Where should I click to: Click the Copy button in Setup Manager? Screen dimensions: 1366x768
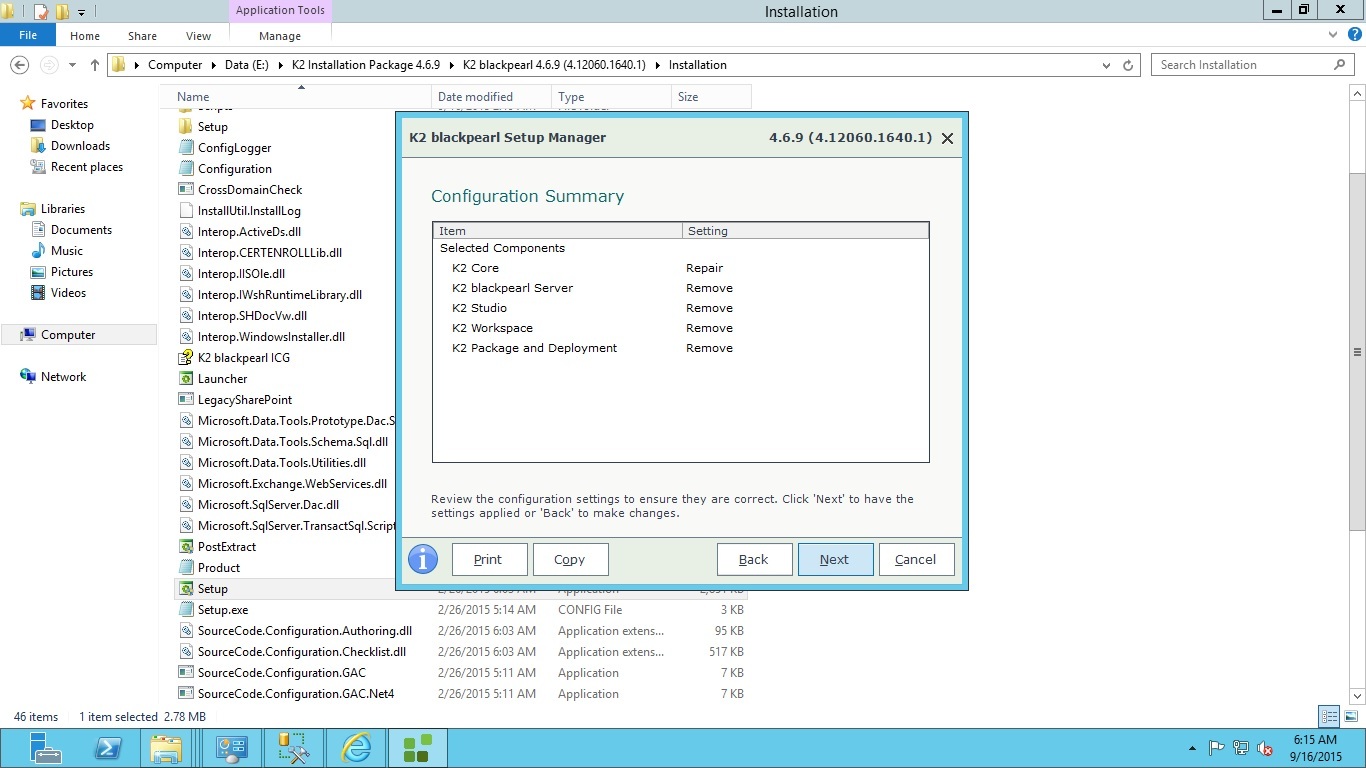click(569, 559)
